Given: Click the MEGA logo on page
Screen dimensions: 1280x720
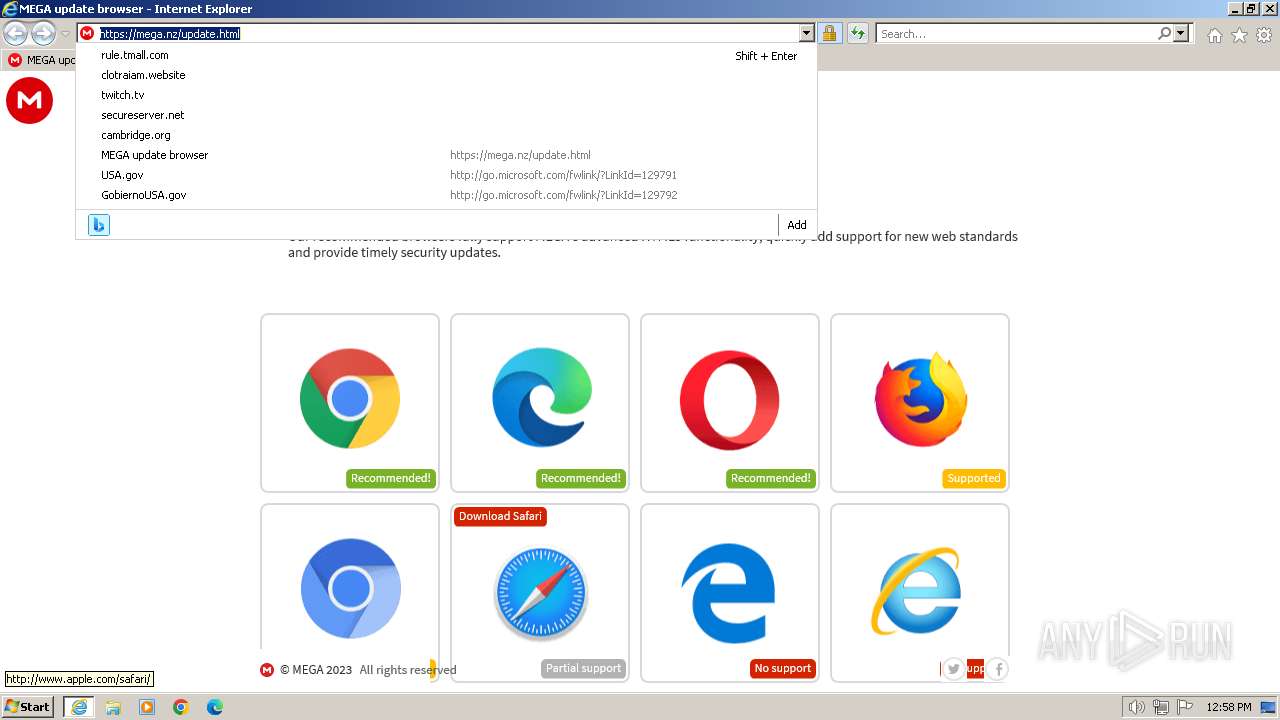Looking at the screenshot, I should 29,101.
